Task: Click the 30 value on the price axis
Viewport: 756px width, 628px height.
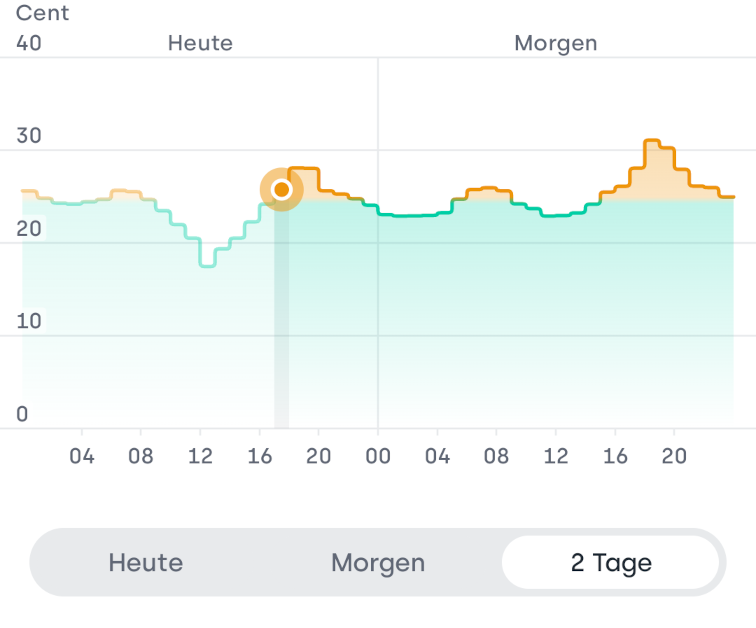Action: tap(29, 136)
